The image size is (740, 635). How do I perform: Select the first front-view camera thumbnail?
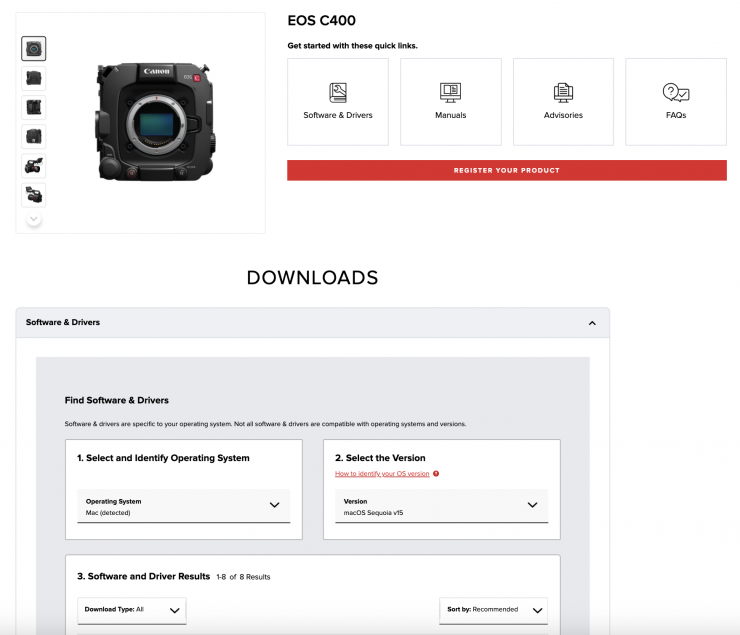click(x=34, y=48)
